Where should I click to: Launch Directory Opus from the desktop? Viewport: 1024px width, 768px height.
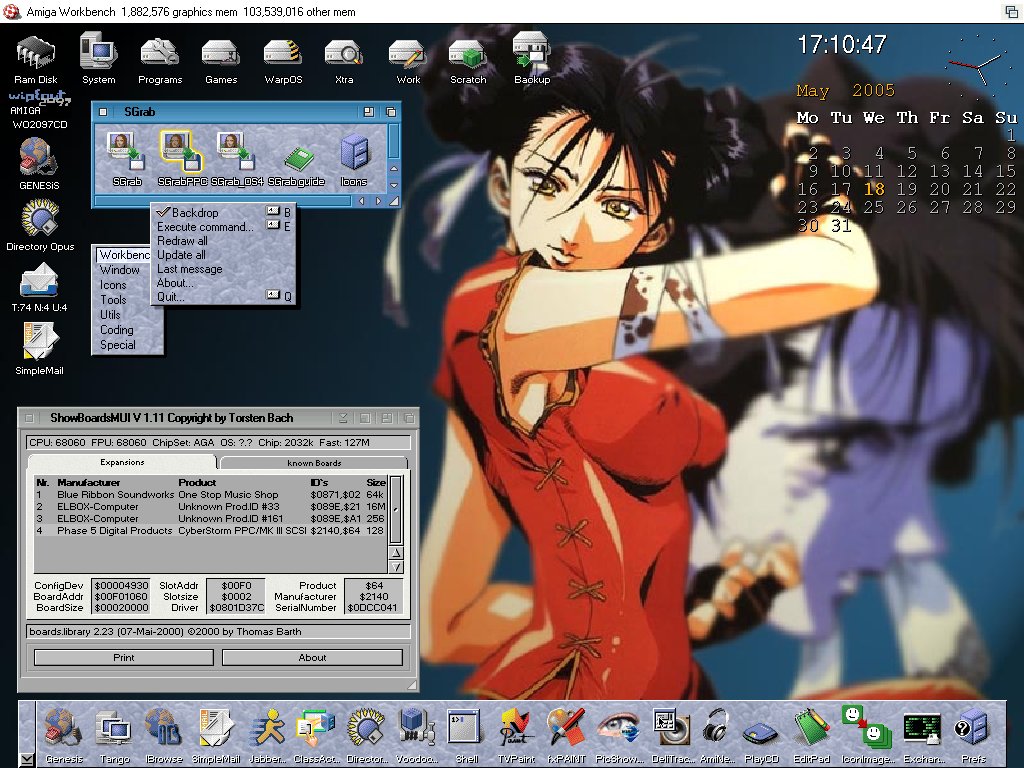[x=40, y=224]
